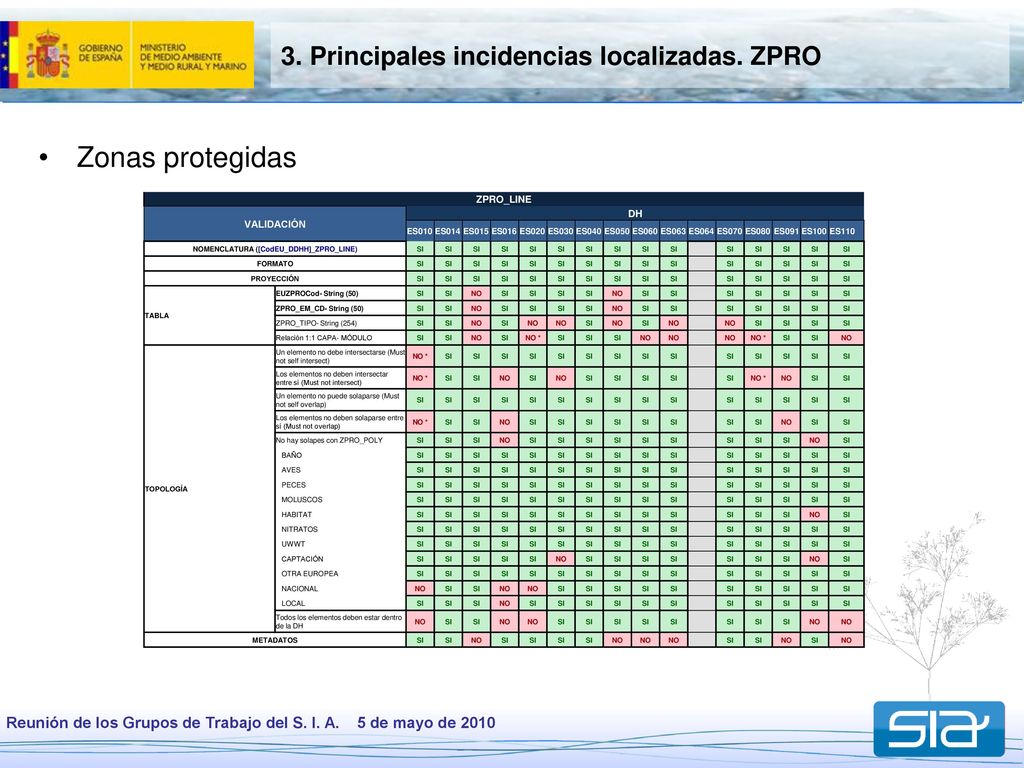The image size is (1024, 768).
Task: Select column header ES010
Action: click(420, 231)
